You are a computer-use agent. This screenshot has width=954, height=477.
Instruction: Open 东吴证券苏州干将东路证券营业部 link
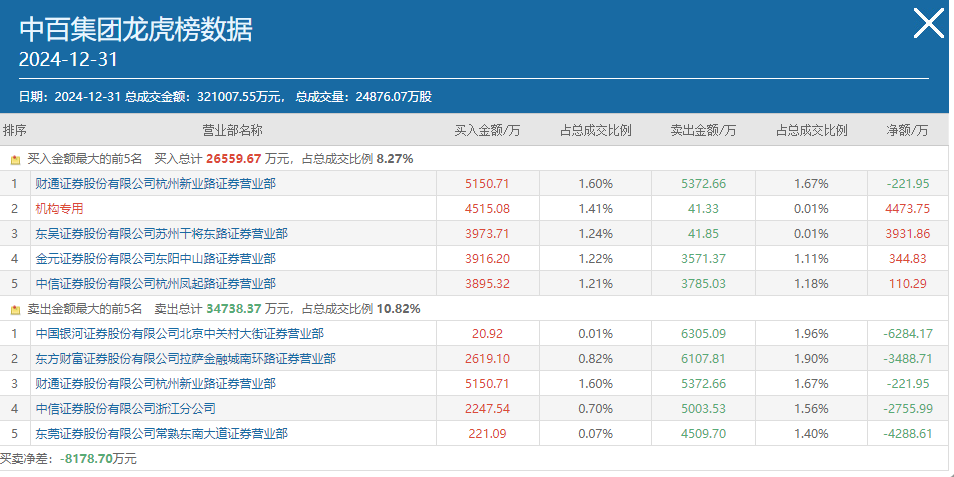tap(162, 234)
